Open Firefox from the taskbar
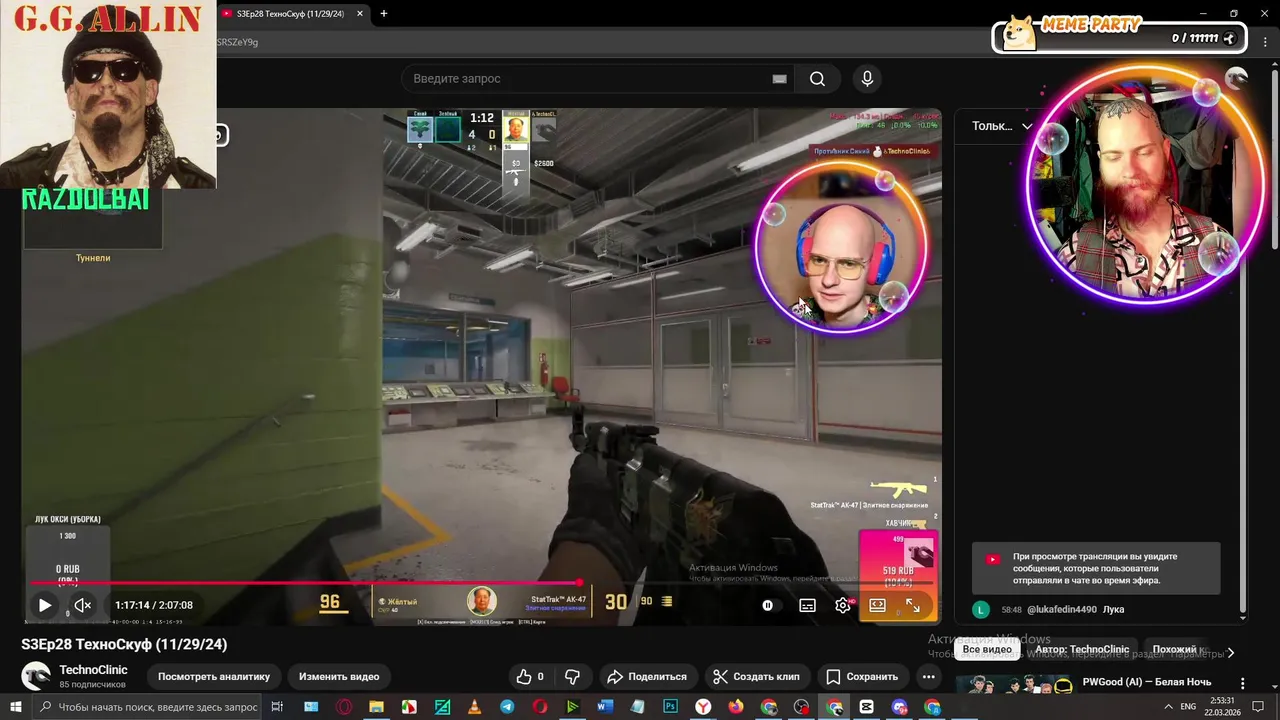Image resolution: width=1280 pixels, height=720 pixels. click(x=736, y=707)
